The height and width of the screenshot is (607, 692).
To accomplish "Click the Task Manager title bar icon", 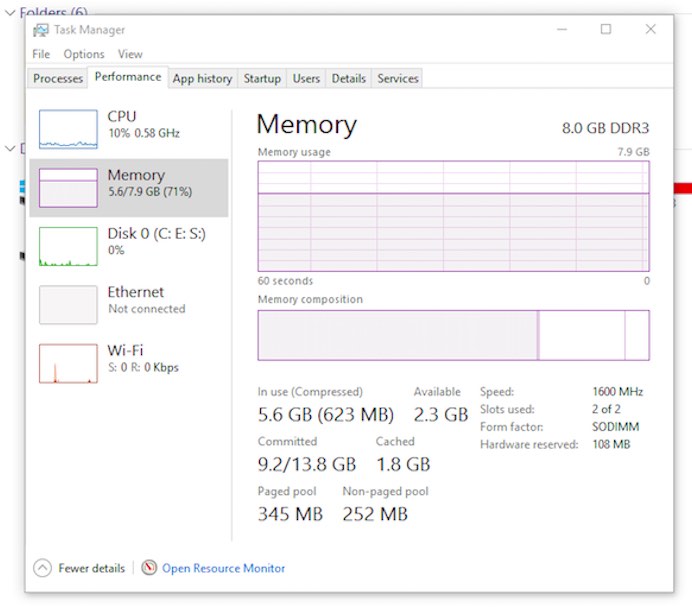I will coord(41,30).
